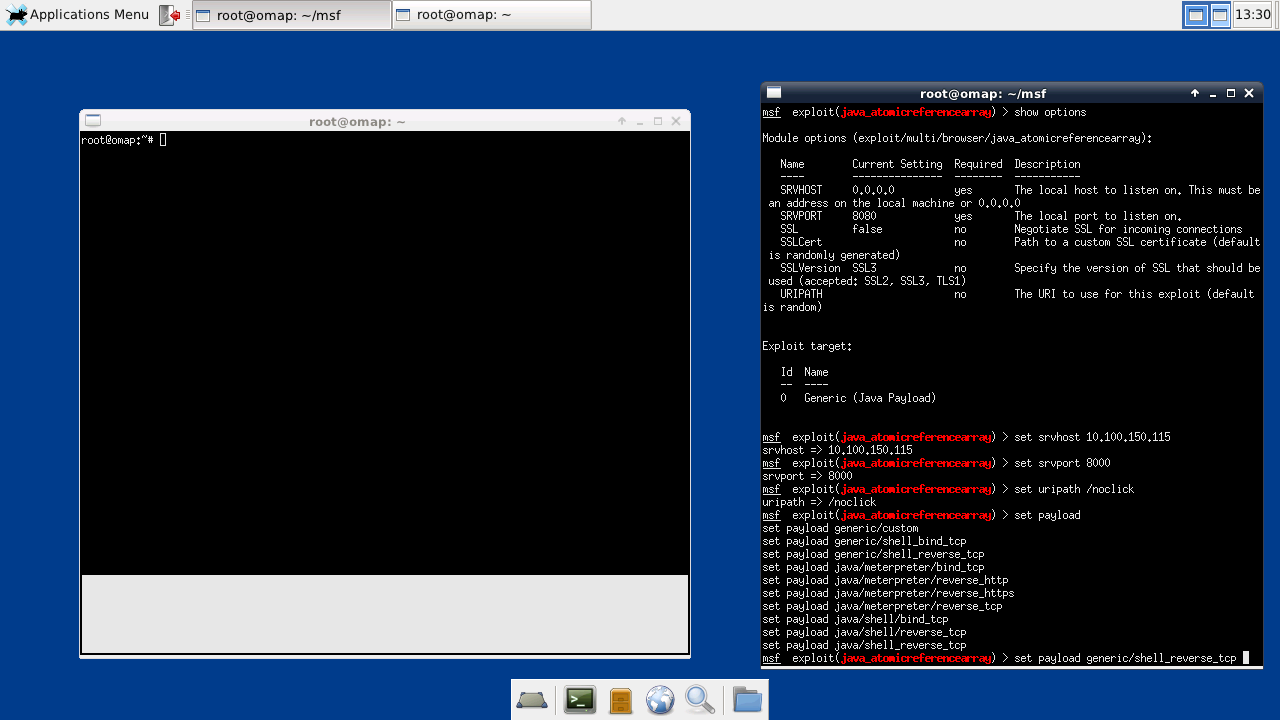Image resolution: width=1280 pixels, height=720 pixels.
Task: Click 'set uripath /noclick' command
Action: pos(1074,489)
